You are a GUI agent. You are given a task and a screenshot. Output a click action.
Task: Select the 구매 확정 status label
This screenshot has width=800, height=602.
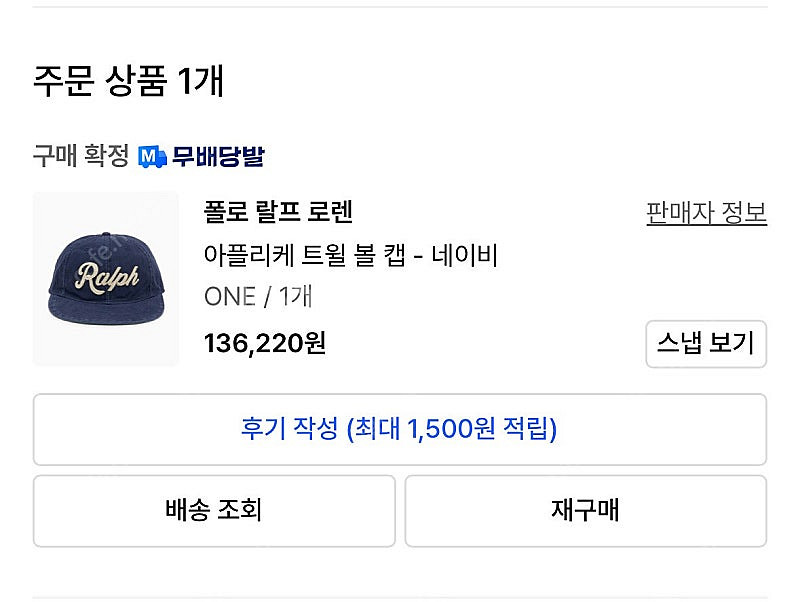click(81, 155)
